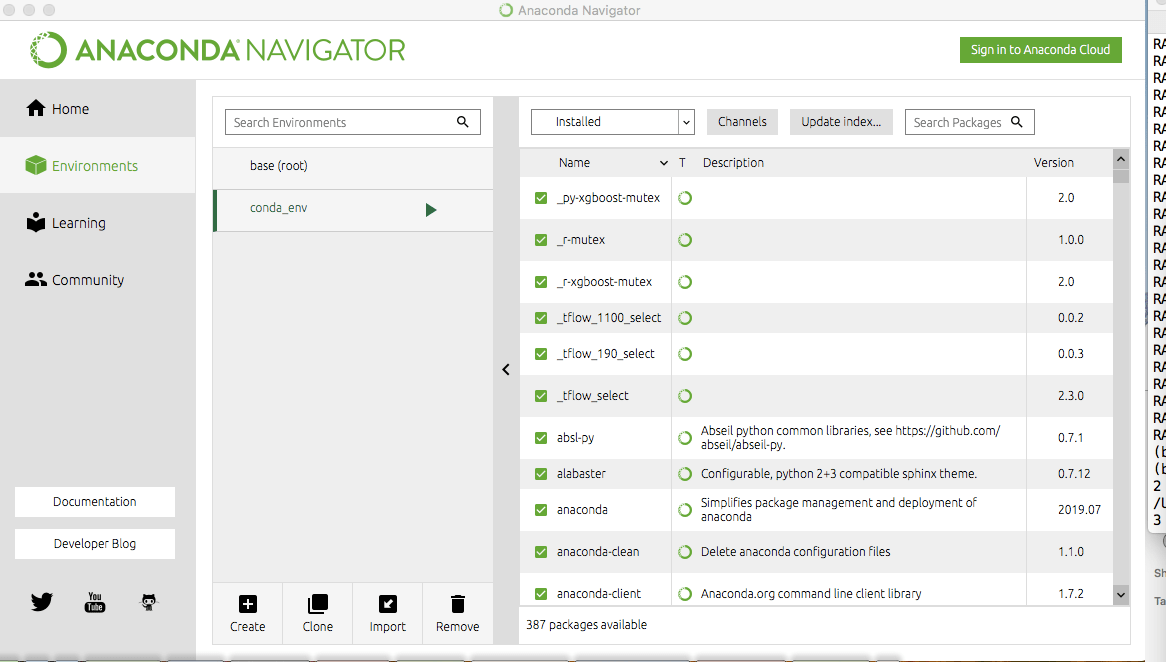Uncheck the absl-py package checkbox
The width and height of the screenshot is (1166, 662).
[x=541, y=438]
